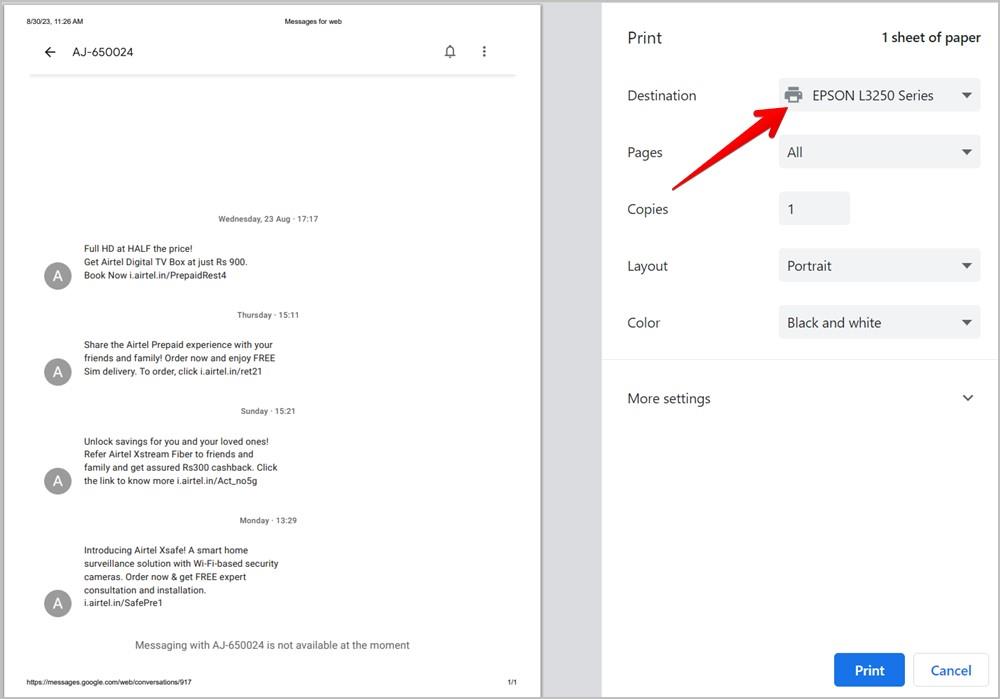Viewport: 1000px width, 699px height.
Task: Open the three-dot menu in preview
Action: click(x=484, y=52)
